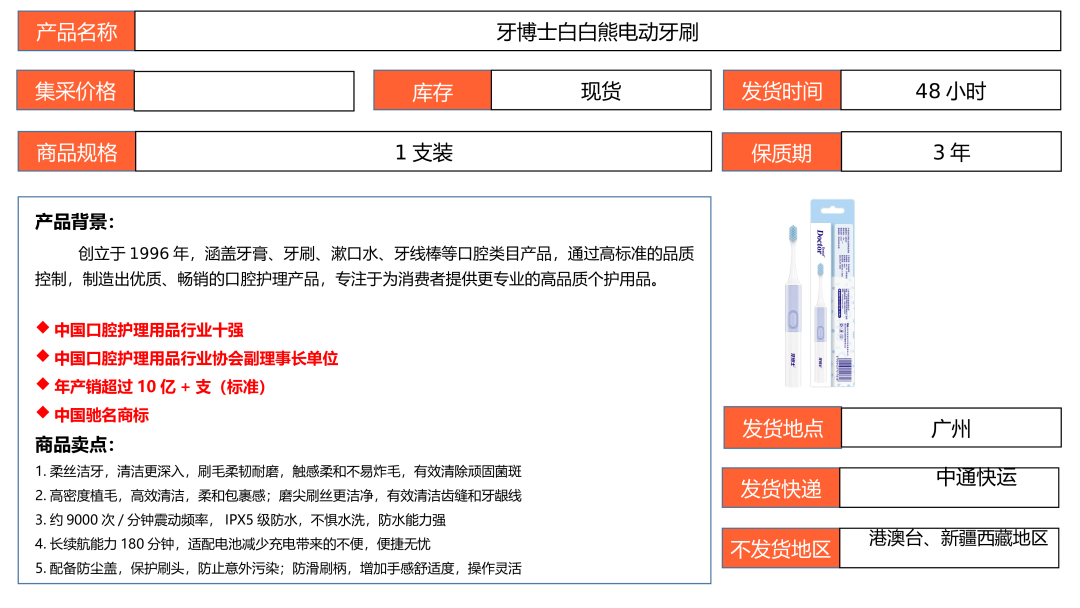The height and width of the screenshot is (608, 1080).
Task: Click selling point 1 about 柔丝洁牙
Action: [278, 471]
